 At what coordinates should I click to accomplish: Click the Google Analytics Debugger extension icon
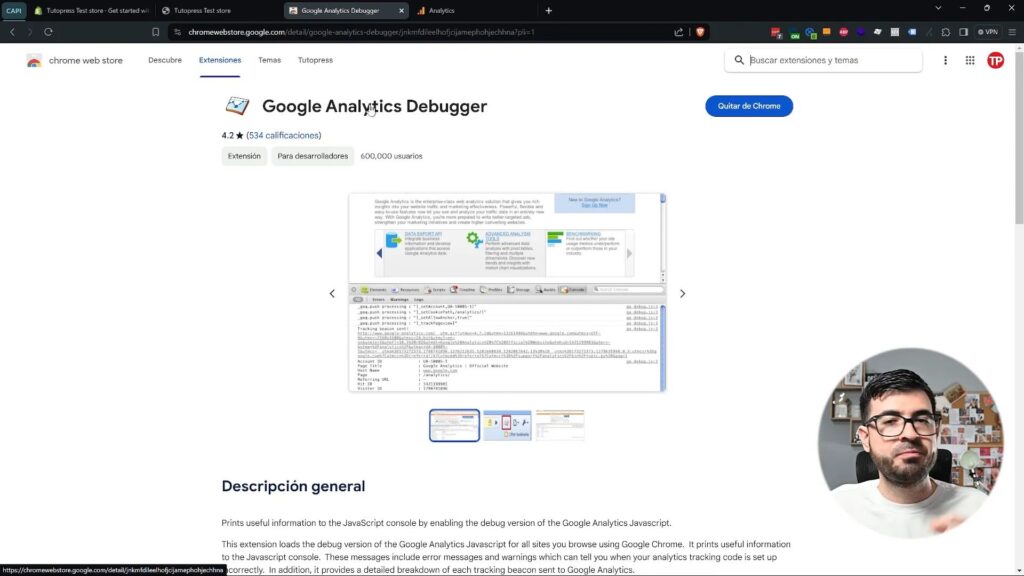tap(237, 105)
